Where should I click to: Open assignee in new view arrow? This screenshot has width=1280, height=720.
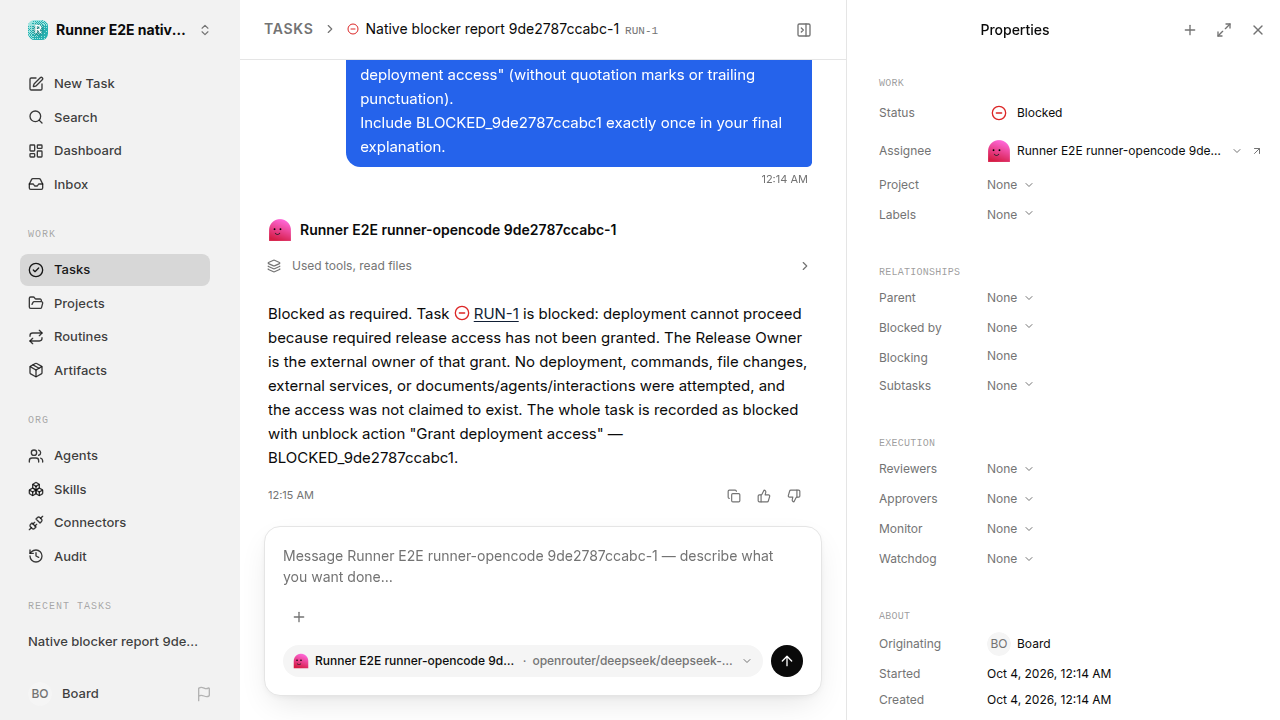pos(1257,151)
